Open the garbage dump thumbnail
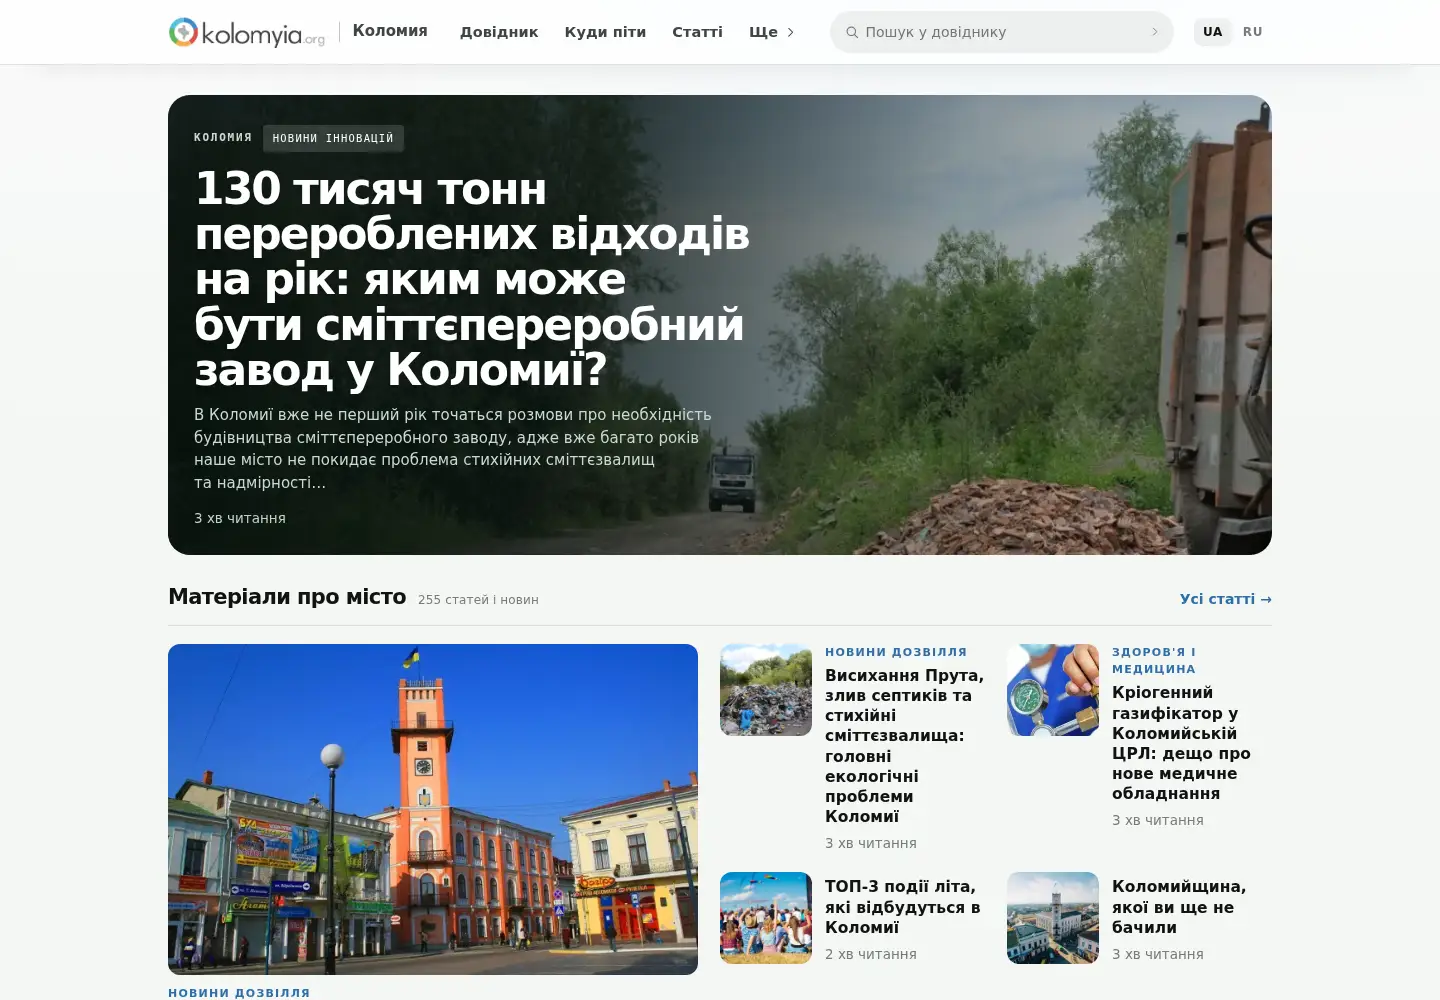 [x=766, y=690]
